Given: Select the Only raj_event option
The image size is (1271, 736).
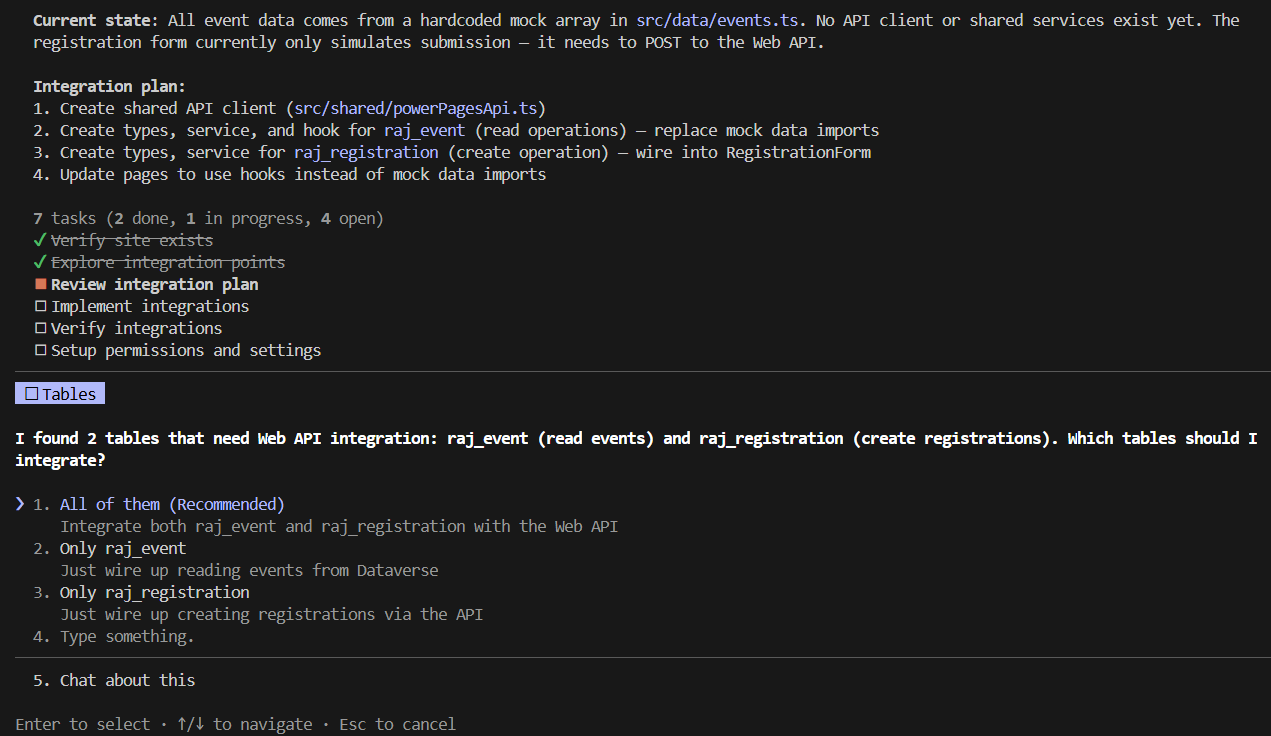Looking at the screenshot, I should (123, 548).
